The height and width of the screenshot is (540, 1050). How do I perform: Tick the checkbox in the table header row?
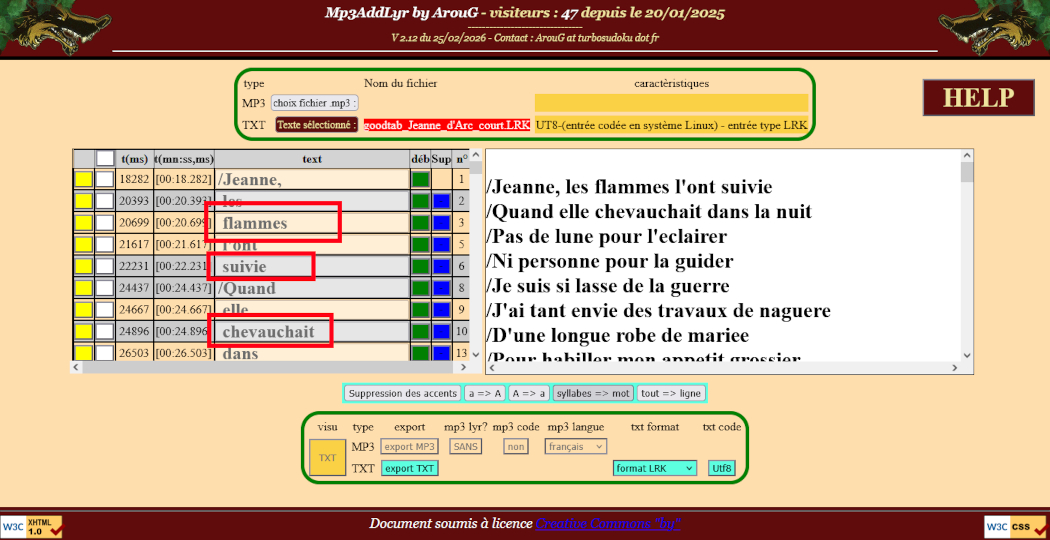(105, 158)
